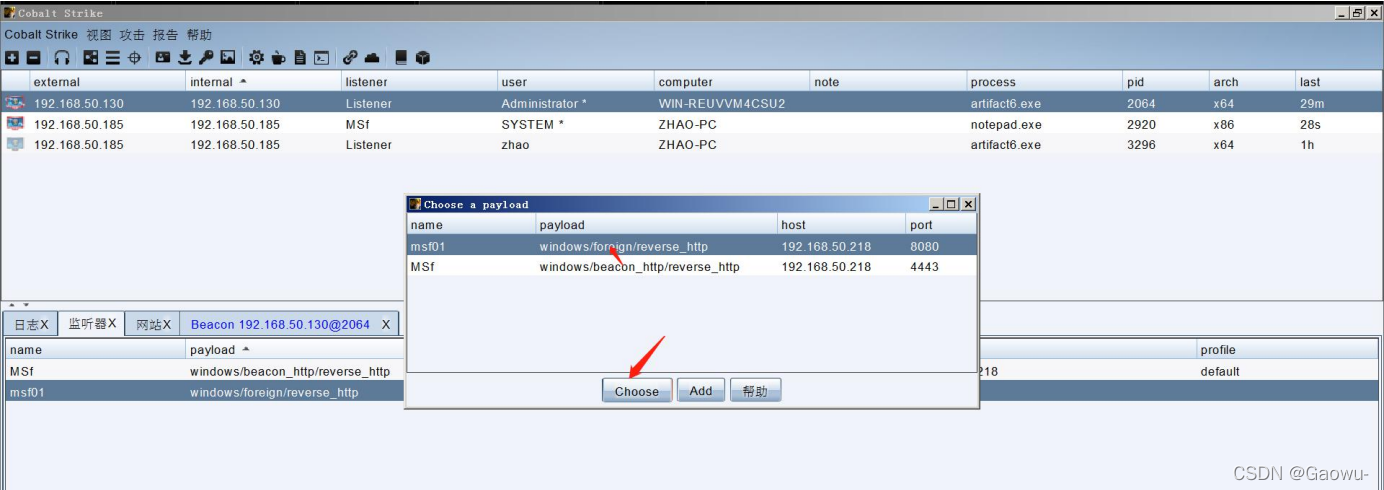Sort sessions by internal column header

[x=264, y=82]
